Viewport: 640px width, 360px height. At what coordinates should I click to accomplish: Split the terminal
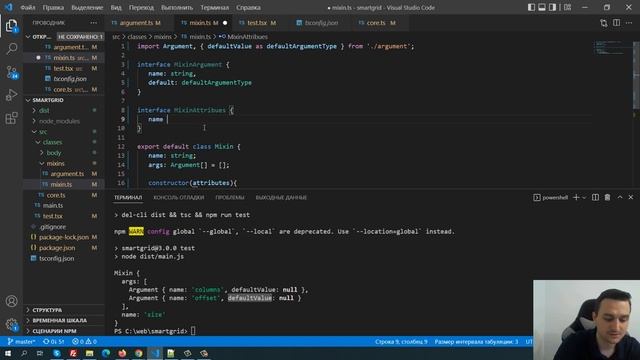[596, 198]
